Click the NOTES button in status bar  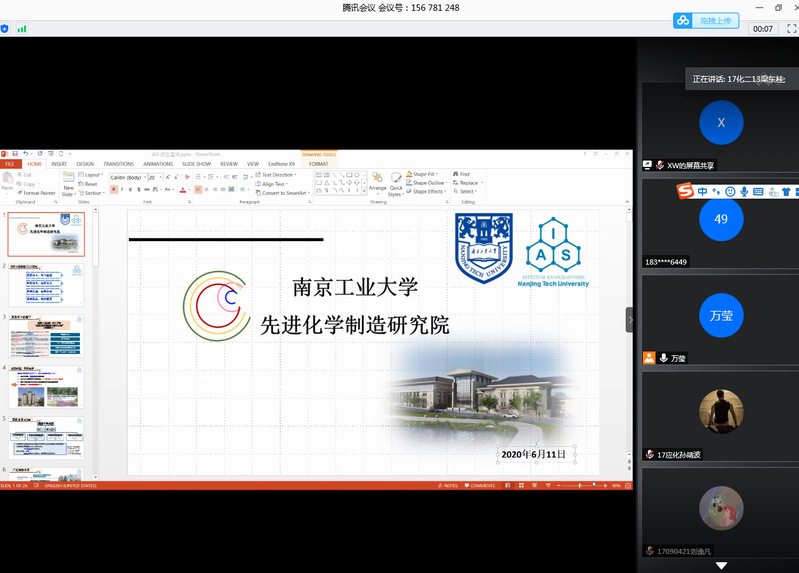coord(448,485)
